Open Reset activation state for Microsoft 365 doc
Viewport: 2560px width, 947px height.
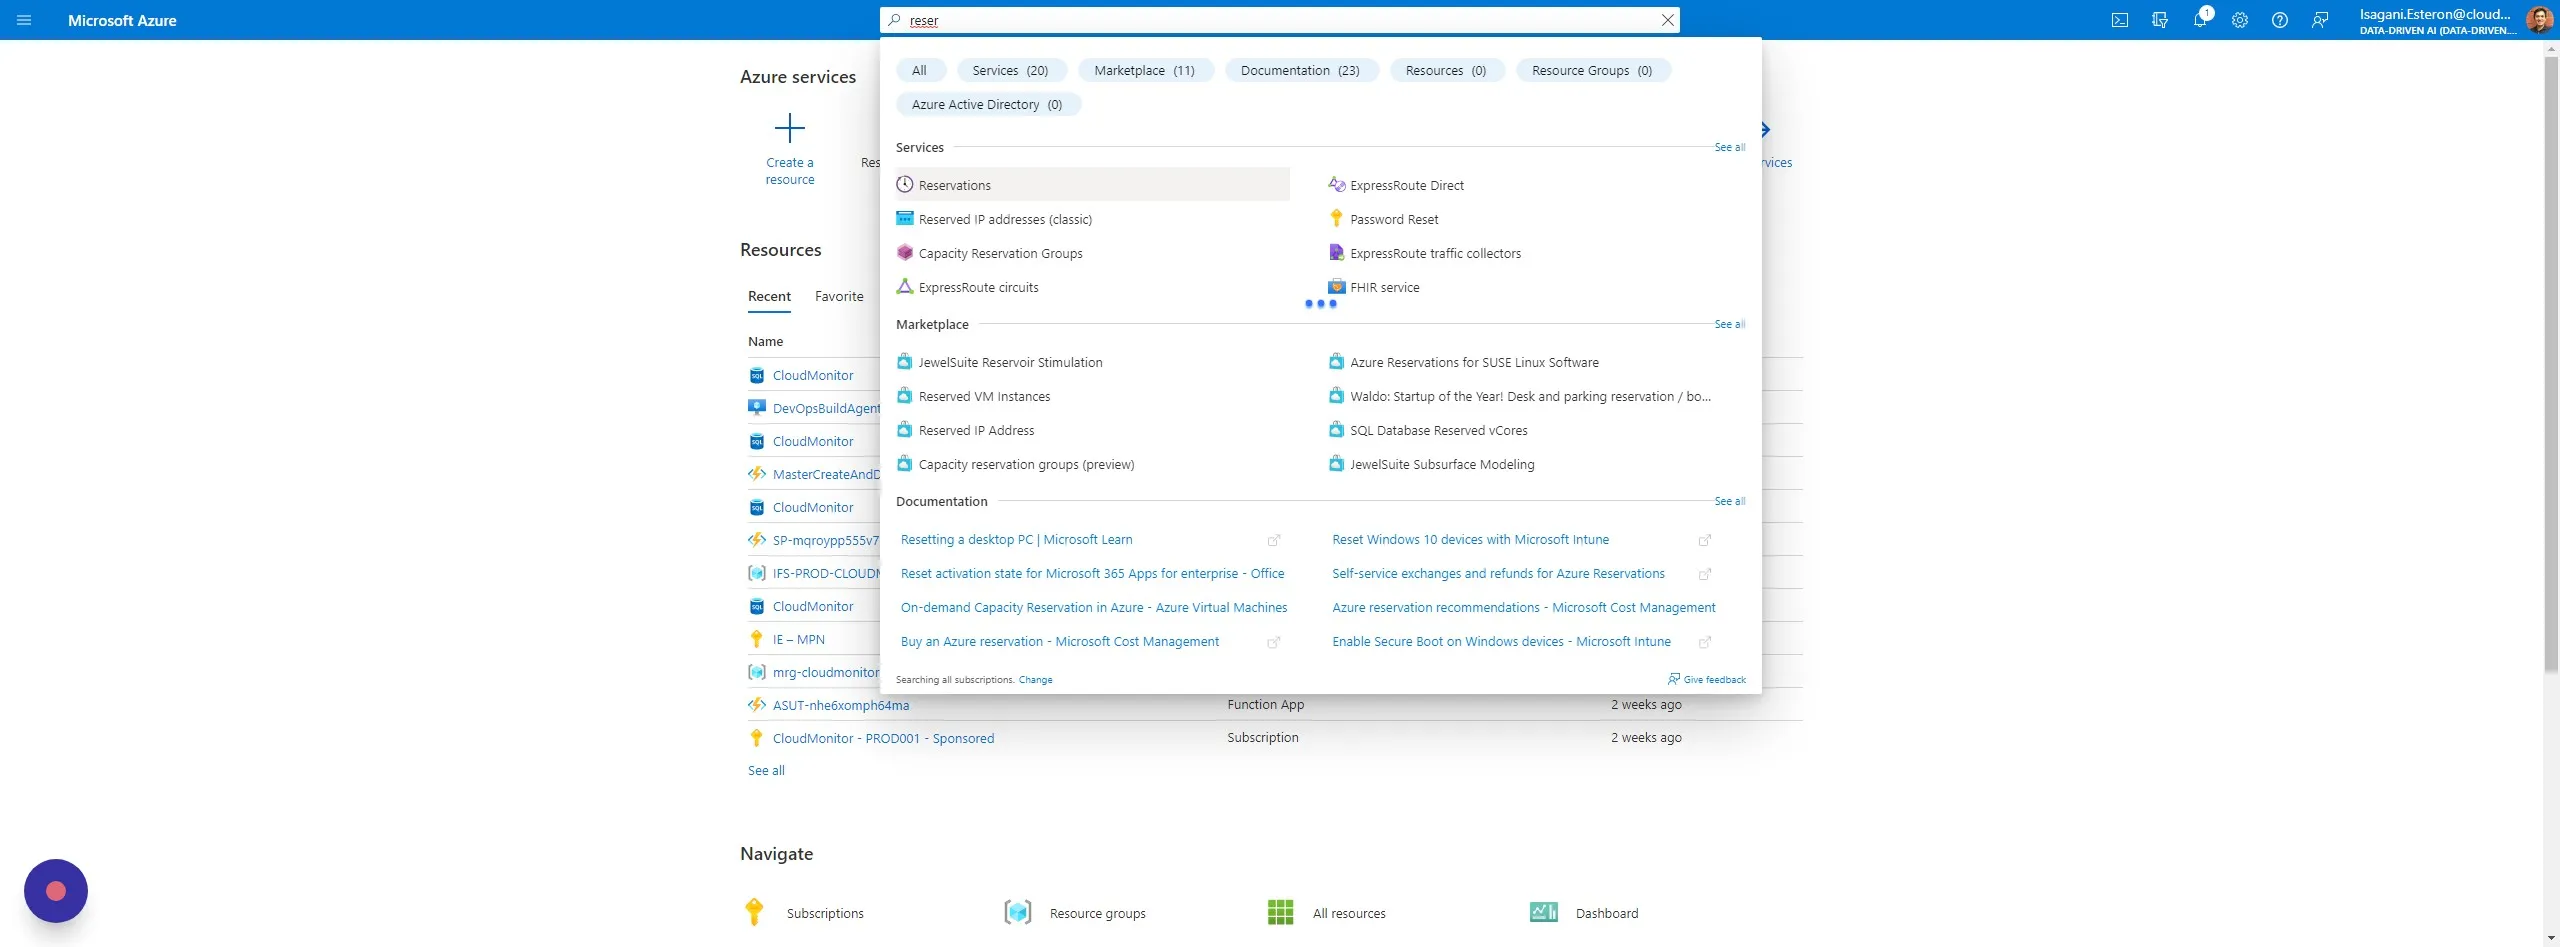click(1092, 573)
